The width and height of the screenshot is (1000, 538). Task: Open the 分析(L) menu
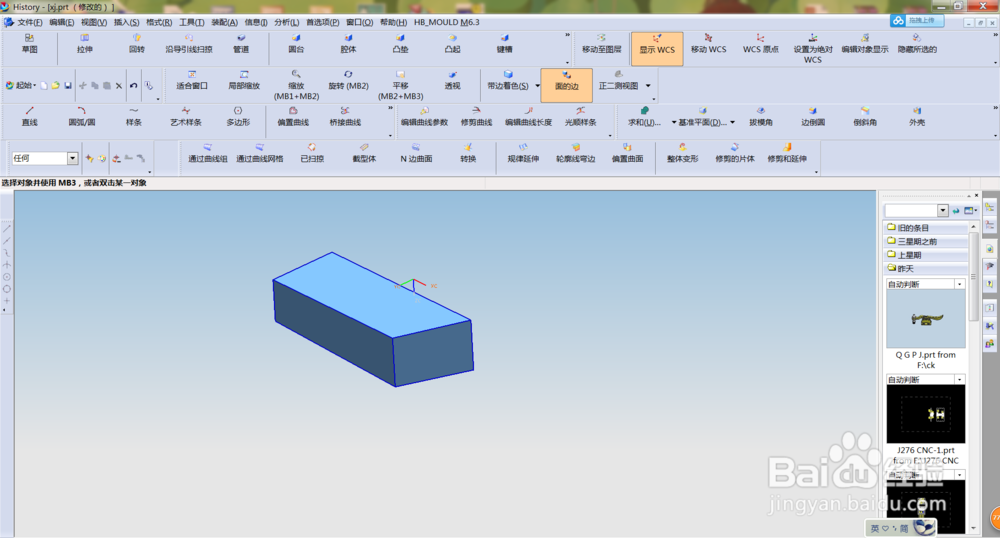click(x=286, y=22)
